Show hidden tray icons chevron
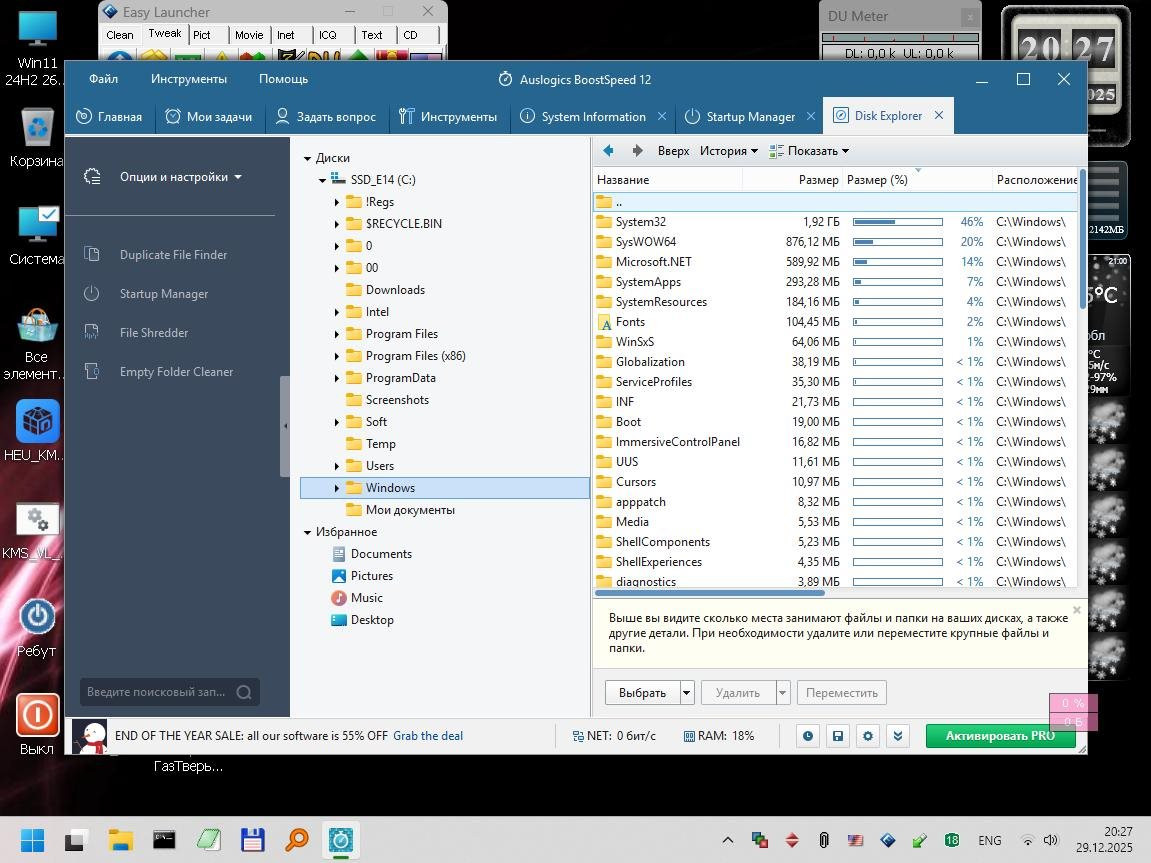1151x863 pixels. 727,840
